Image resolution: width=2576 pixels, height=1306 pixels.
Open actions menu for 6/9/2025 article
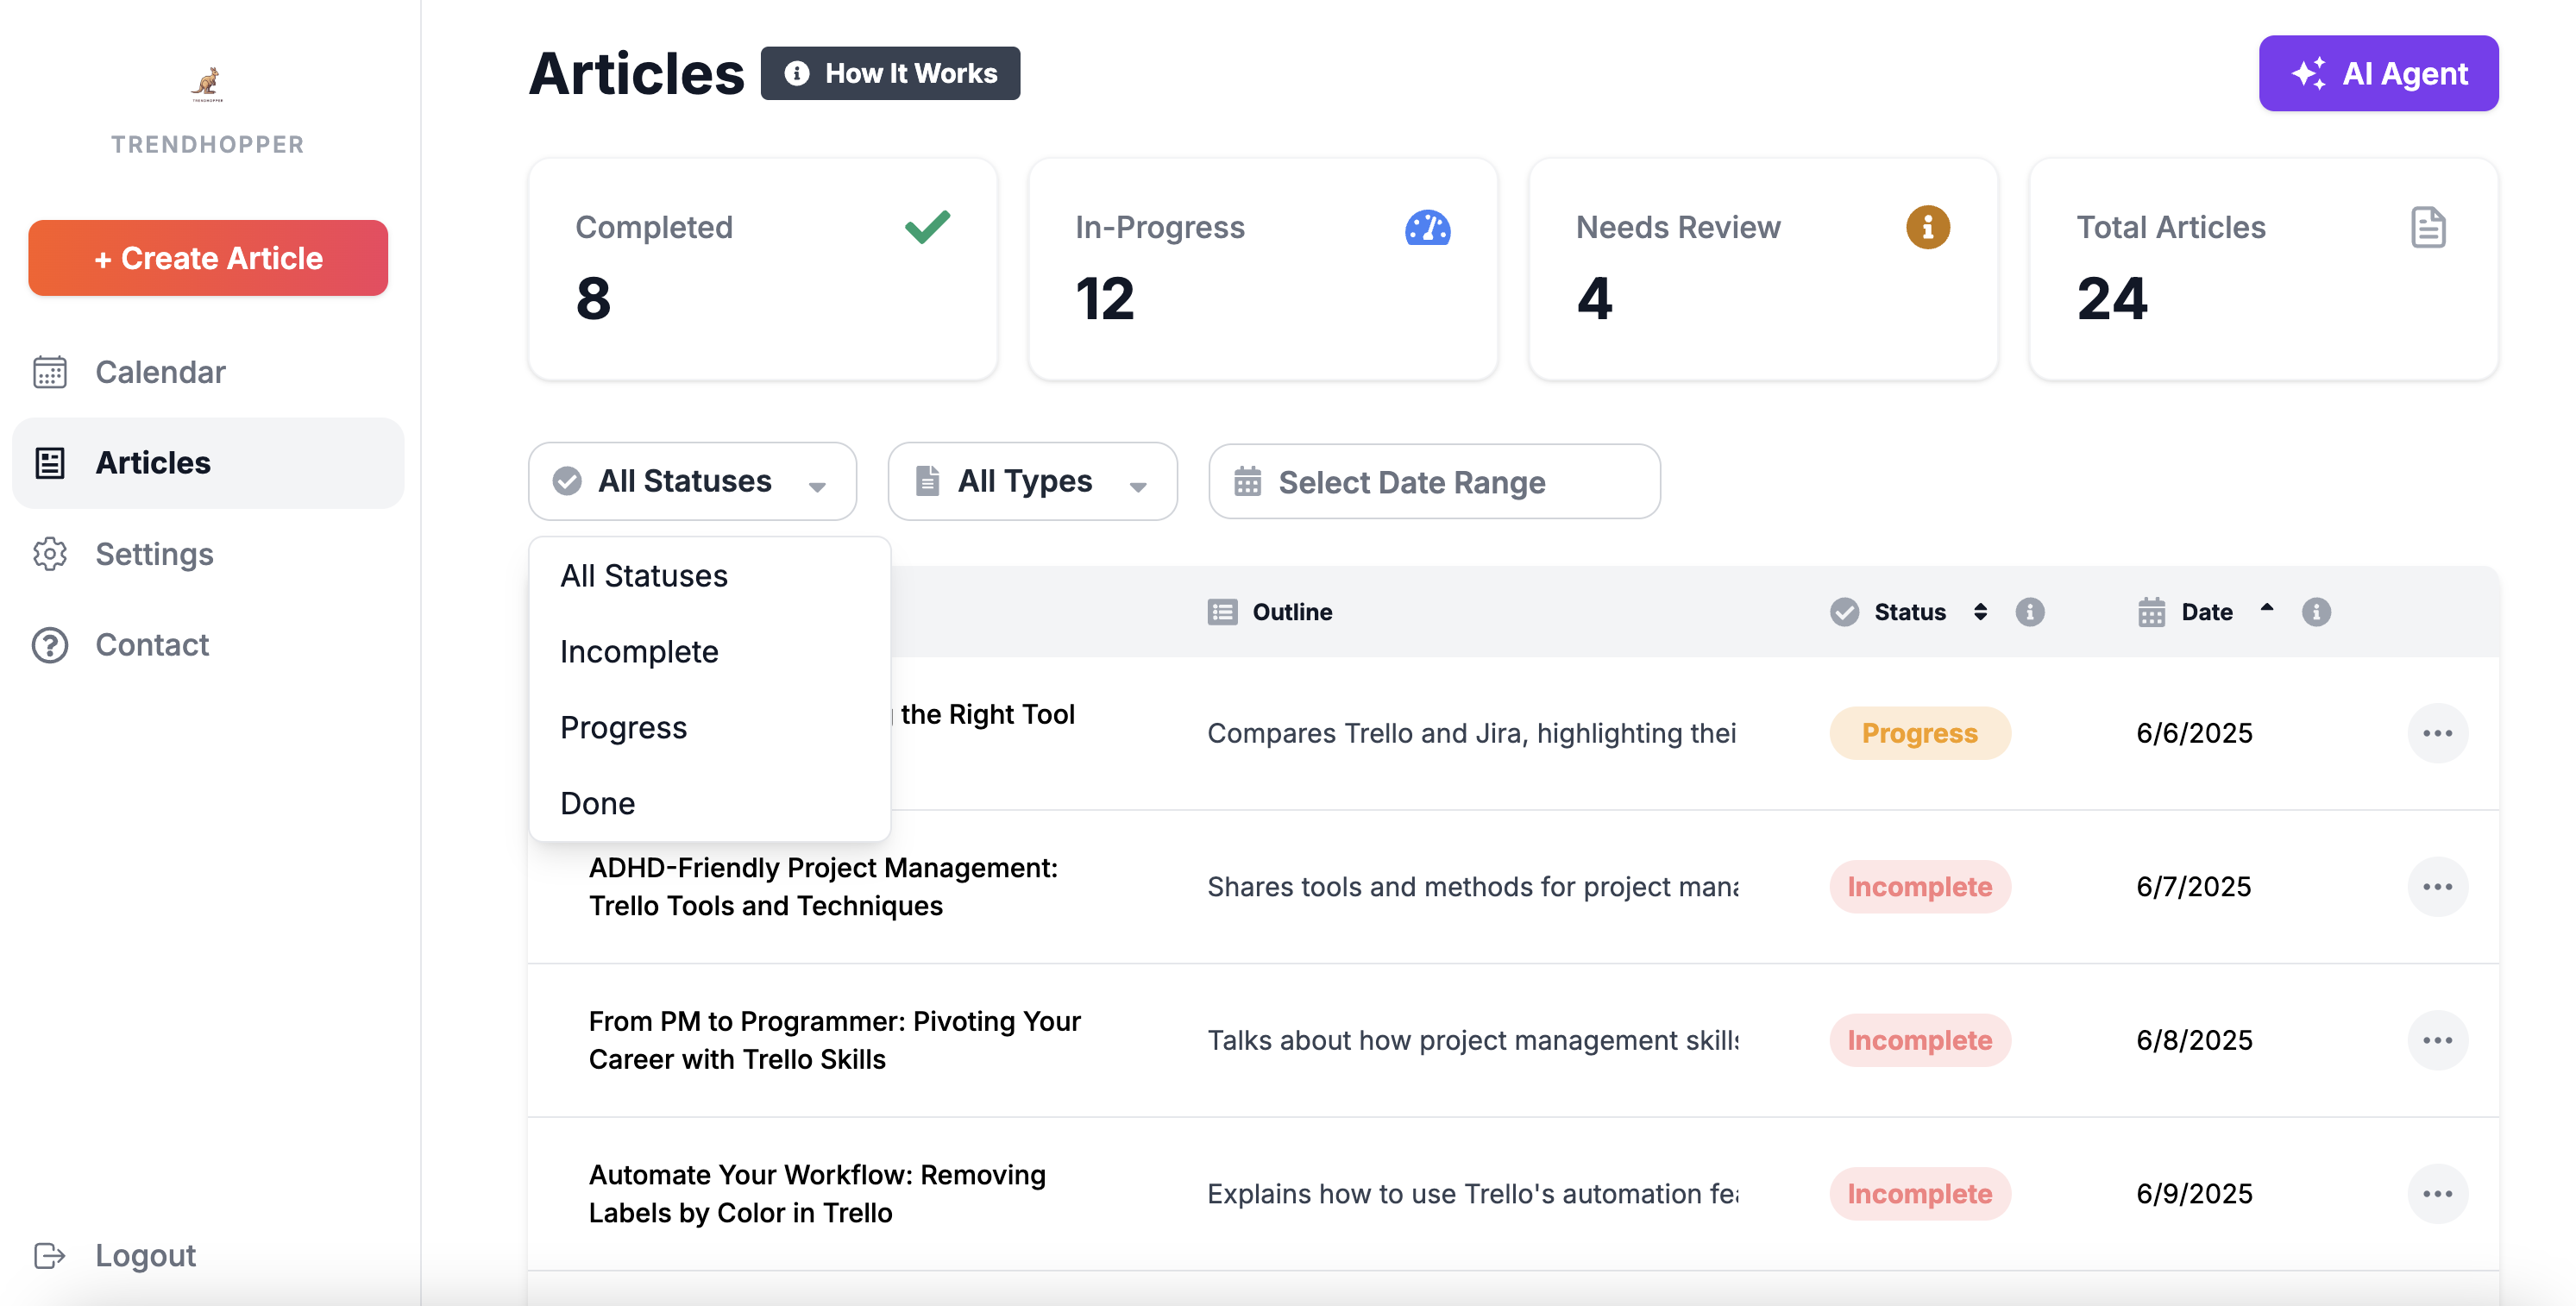tap(2437, 1194)
